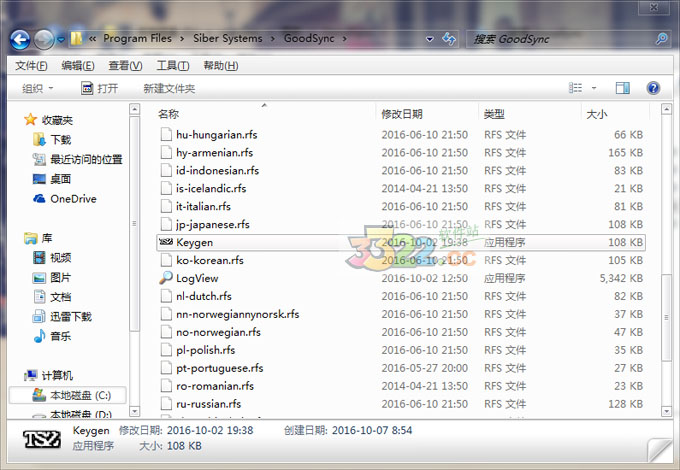Select id-indonesian.rfs file icon
This screenshot has height=470, width=680.
166,170
